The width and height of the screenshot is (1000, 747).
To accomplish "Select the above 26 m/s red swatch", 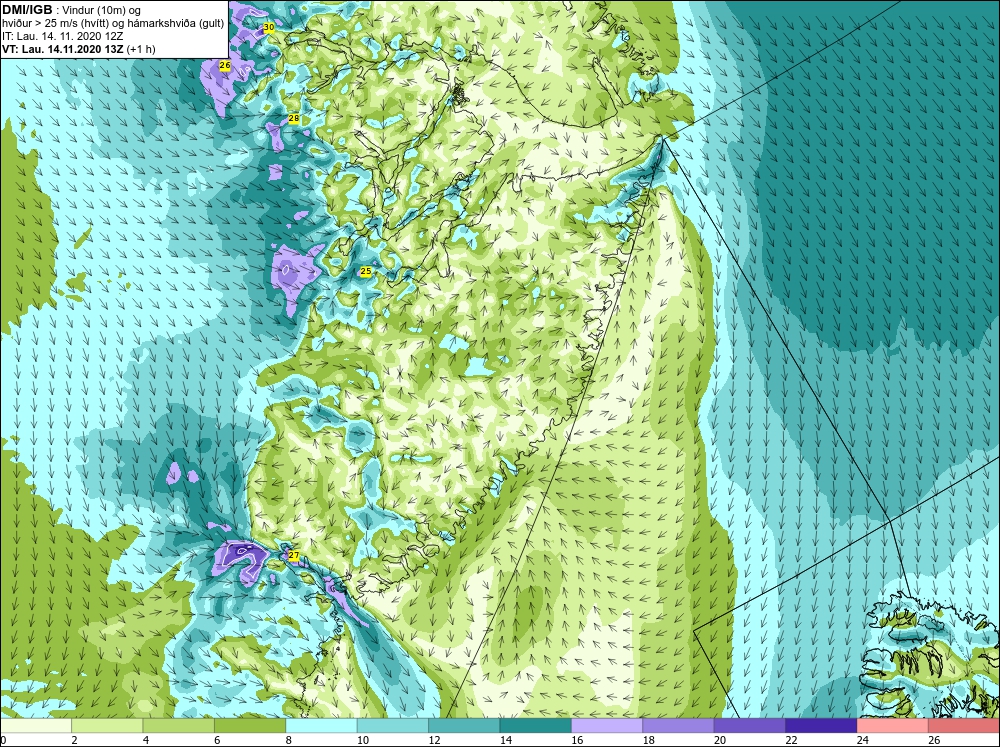I will (964, 726).
